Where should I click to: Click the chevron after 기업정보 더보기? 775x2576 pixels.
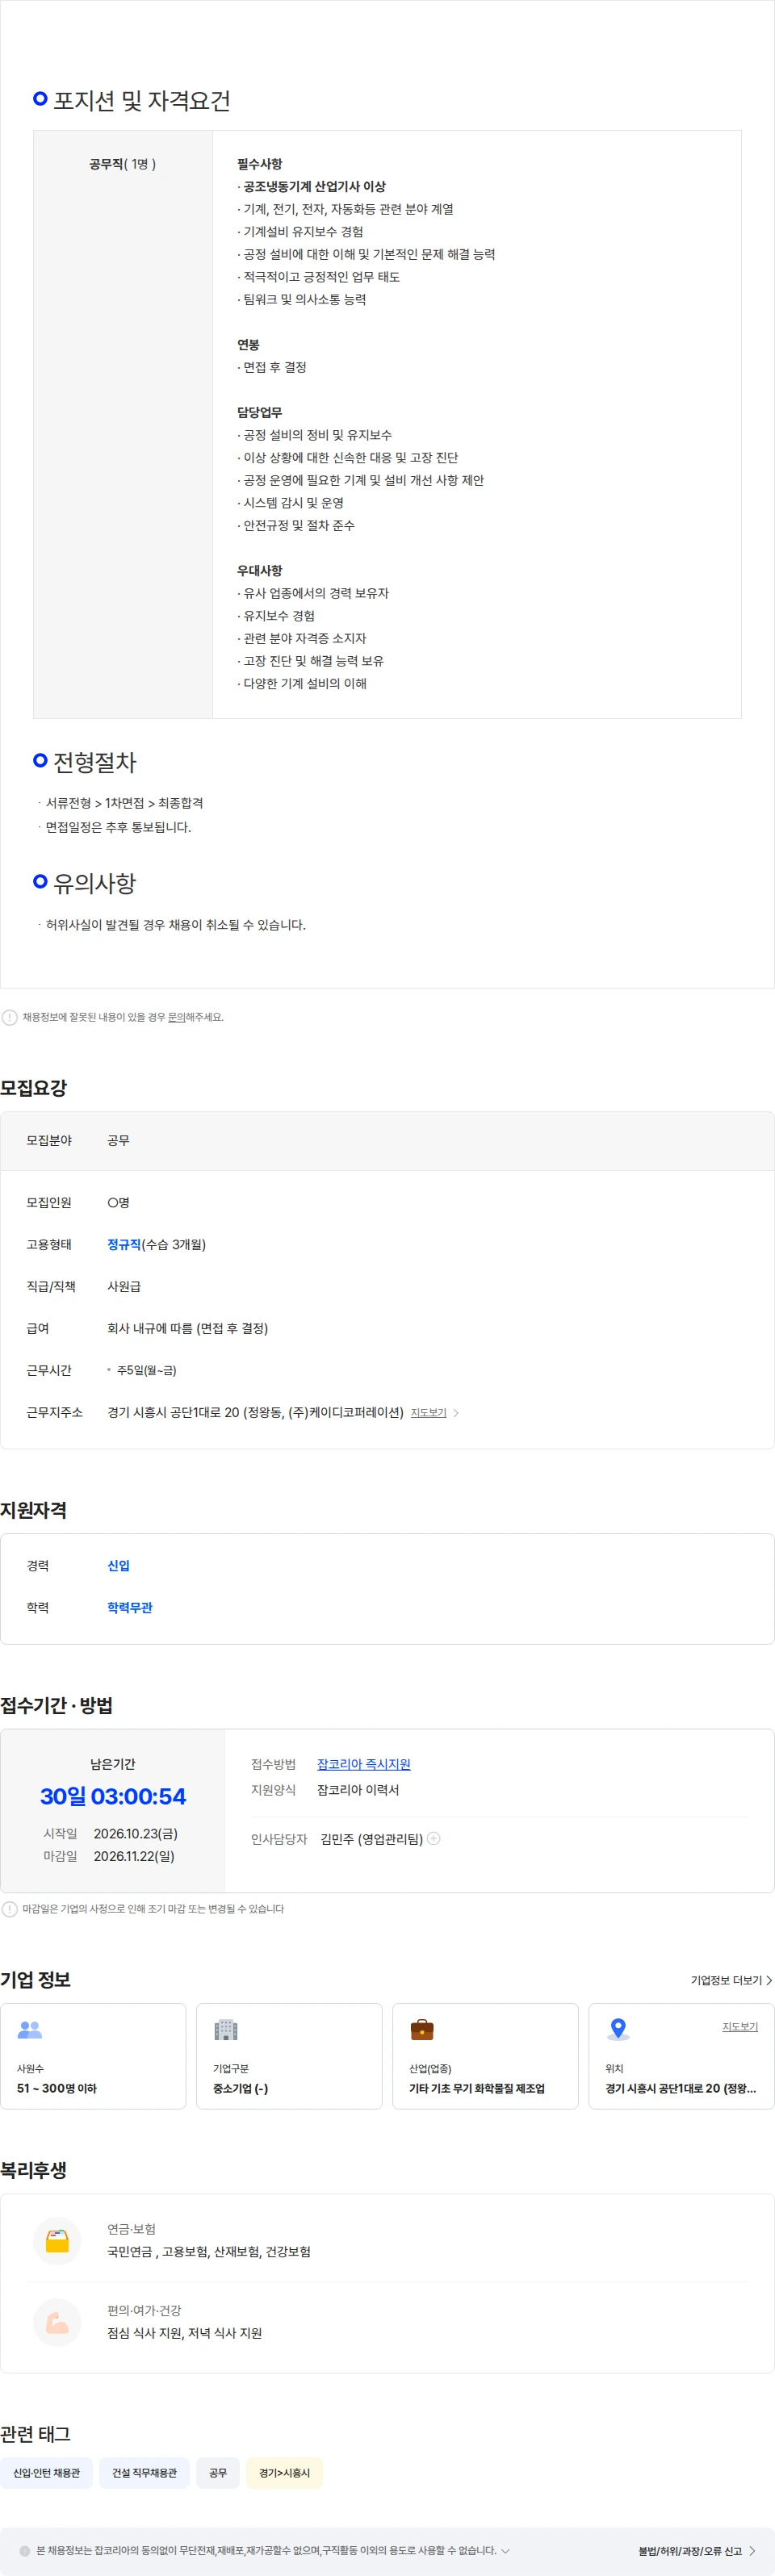tap(769, 1980)
